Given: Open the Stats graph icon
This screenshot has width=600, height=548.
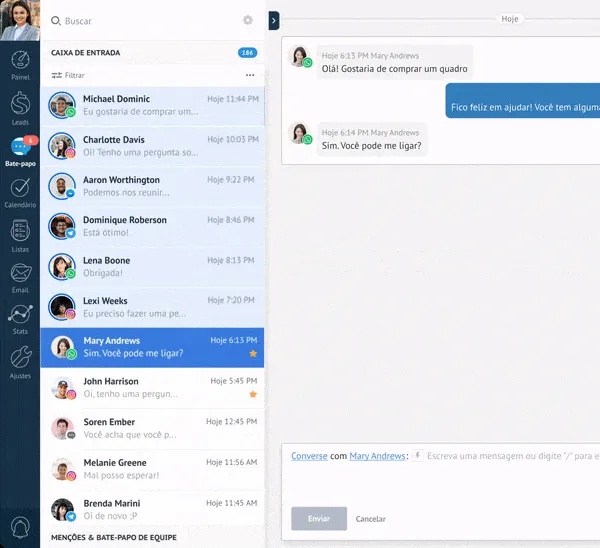Looking at the screenshot, I should (20, 314).
